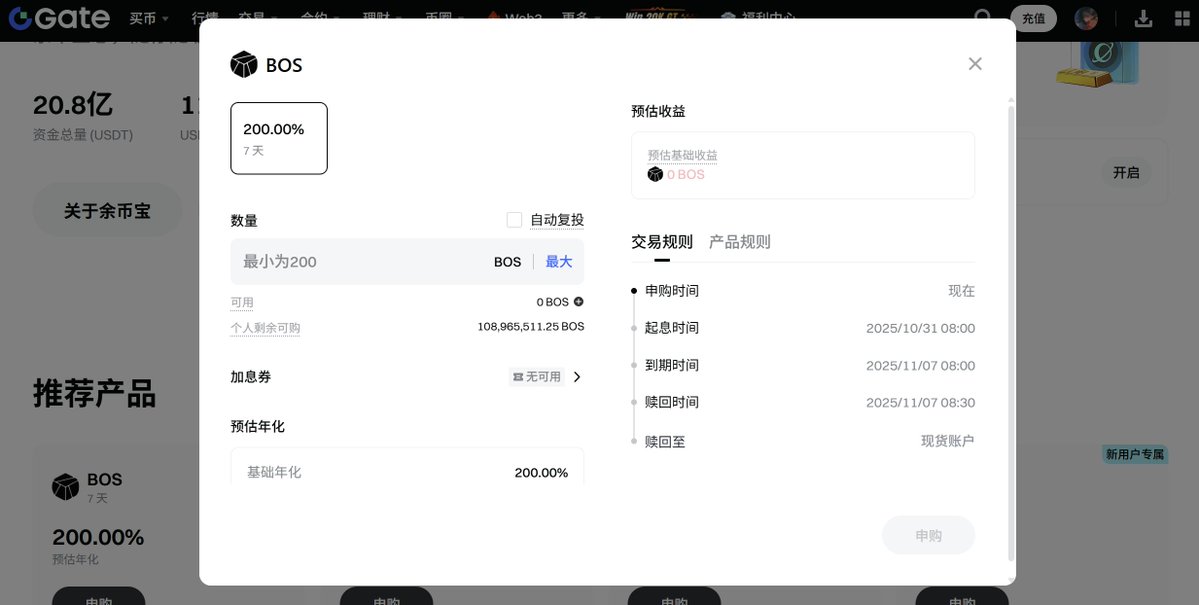The image size is (1199, 605).
Task: Click the BOS icon under 预估基础收益
Action: pos(655,174)
